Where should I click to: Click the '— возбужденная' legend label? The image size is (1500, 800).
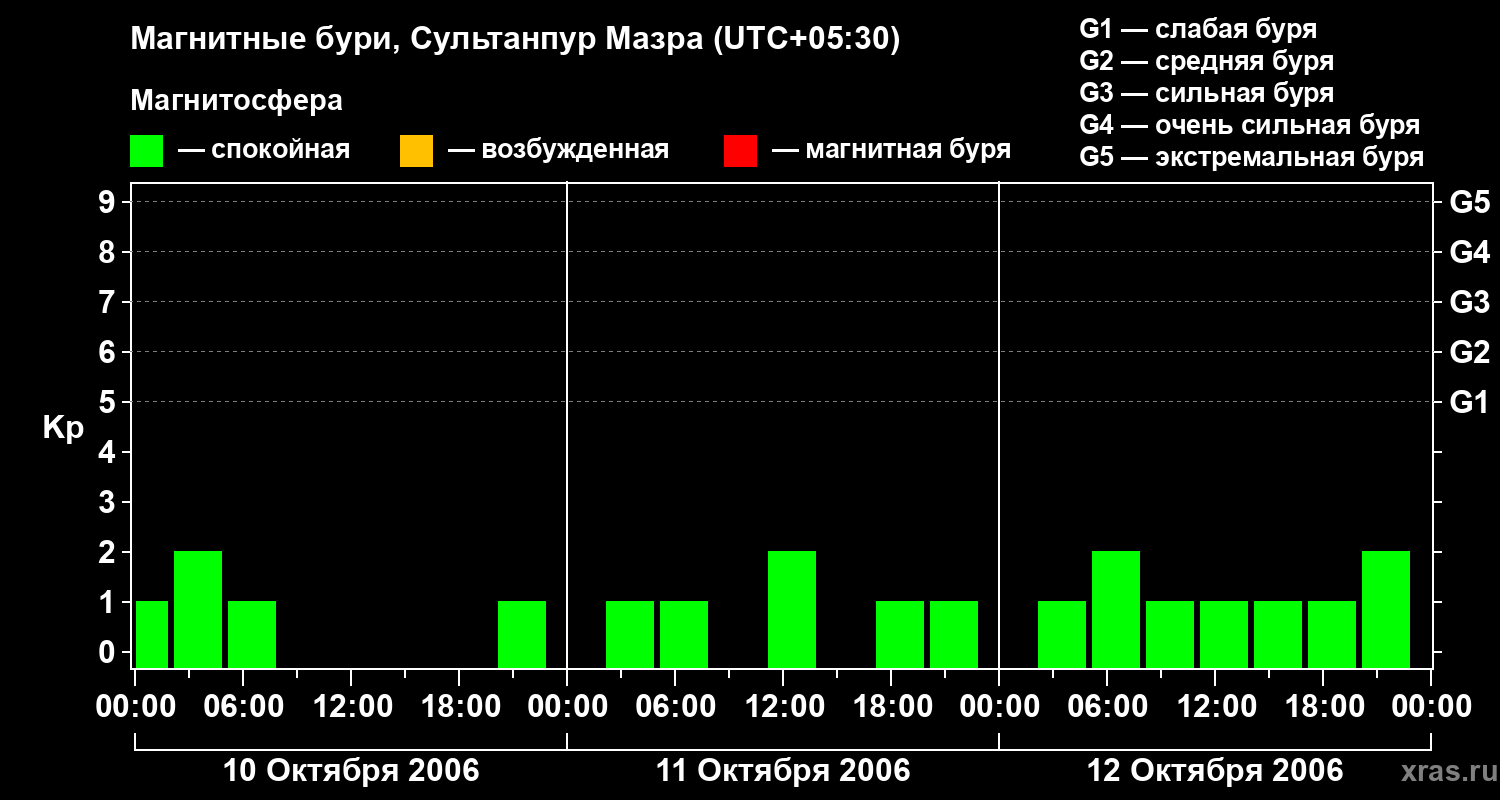click(x=558, y=150)
